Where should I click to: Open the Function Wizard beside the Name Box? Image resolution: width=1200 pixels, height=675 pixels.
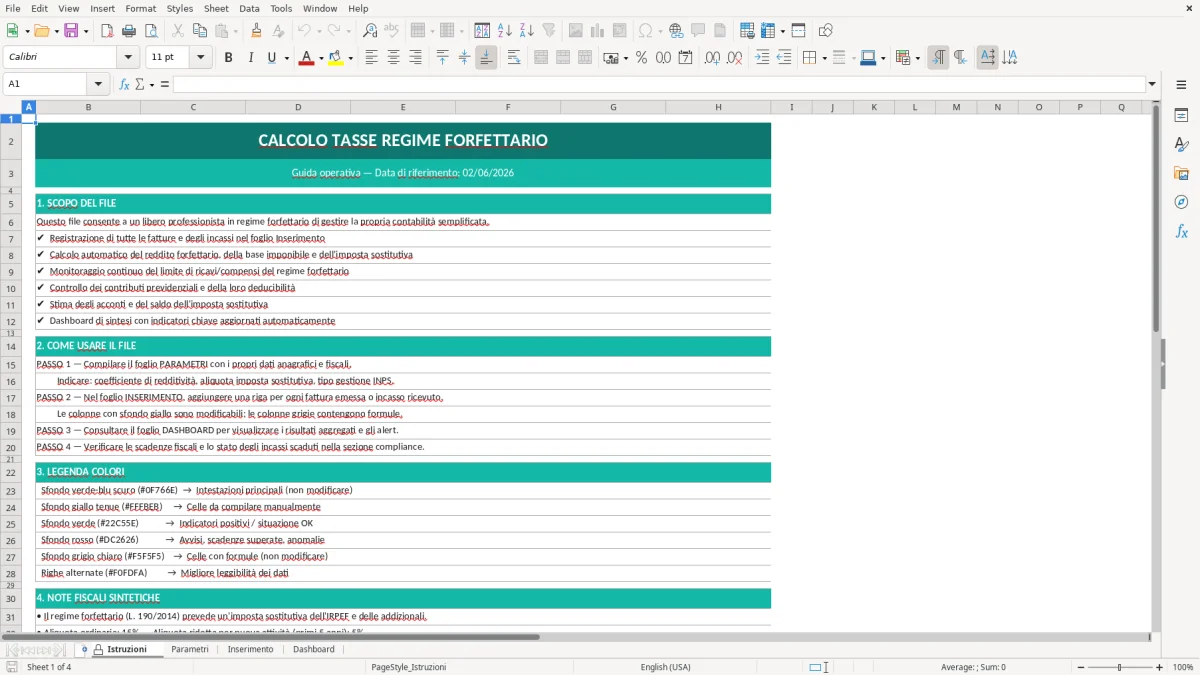coord(124,84)
